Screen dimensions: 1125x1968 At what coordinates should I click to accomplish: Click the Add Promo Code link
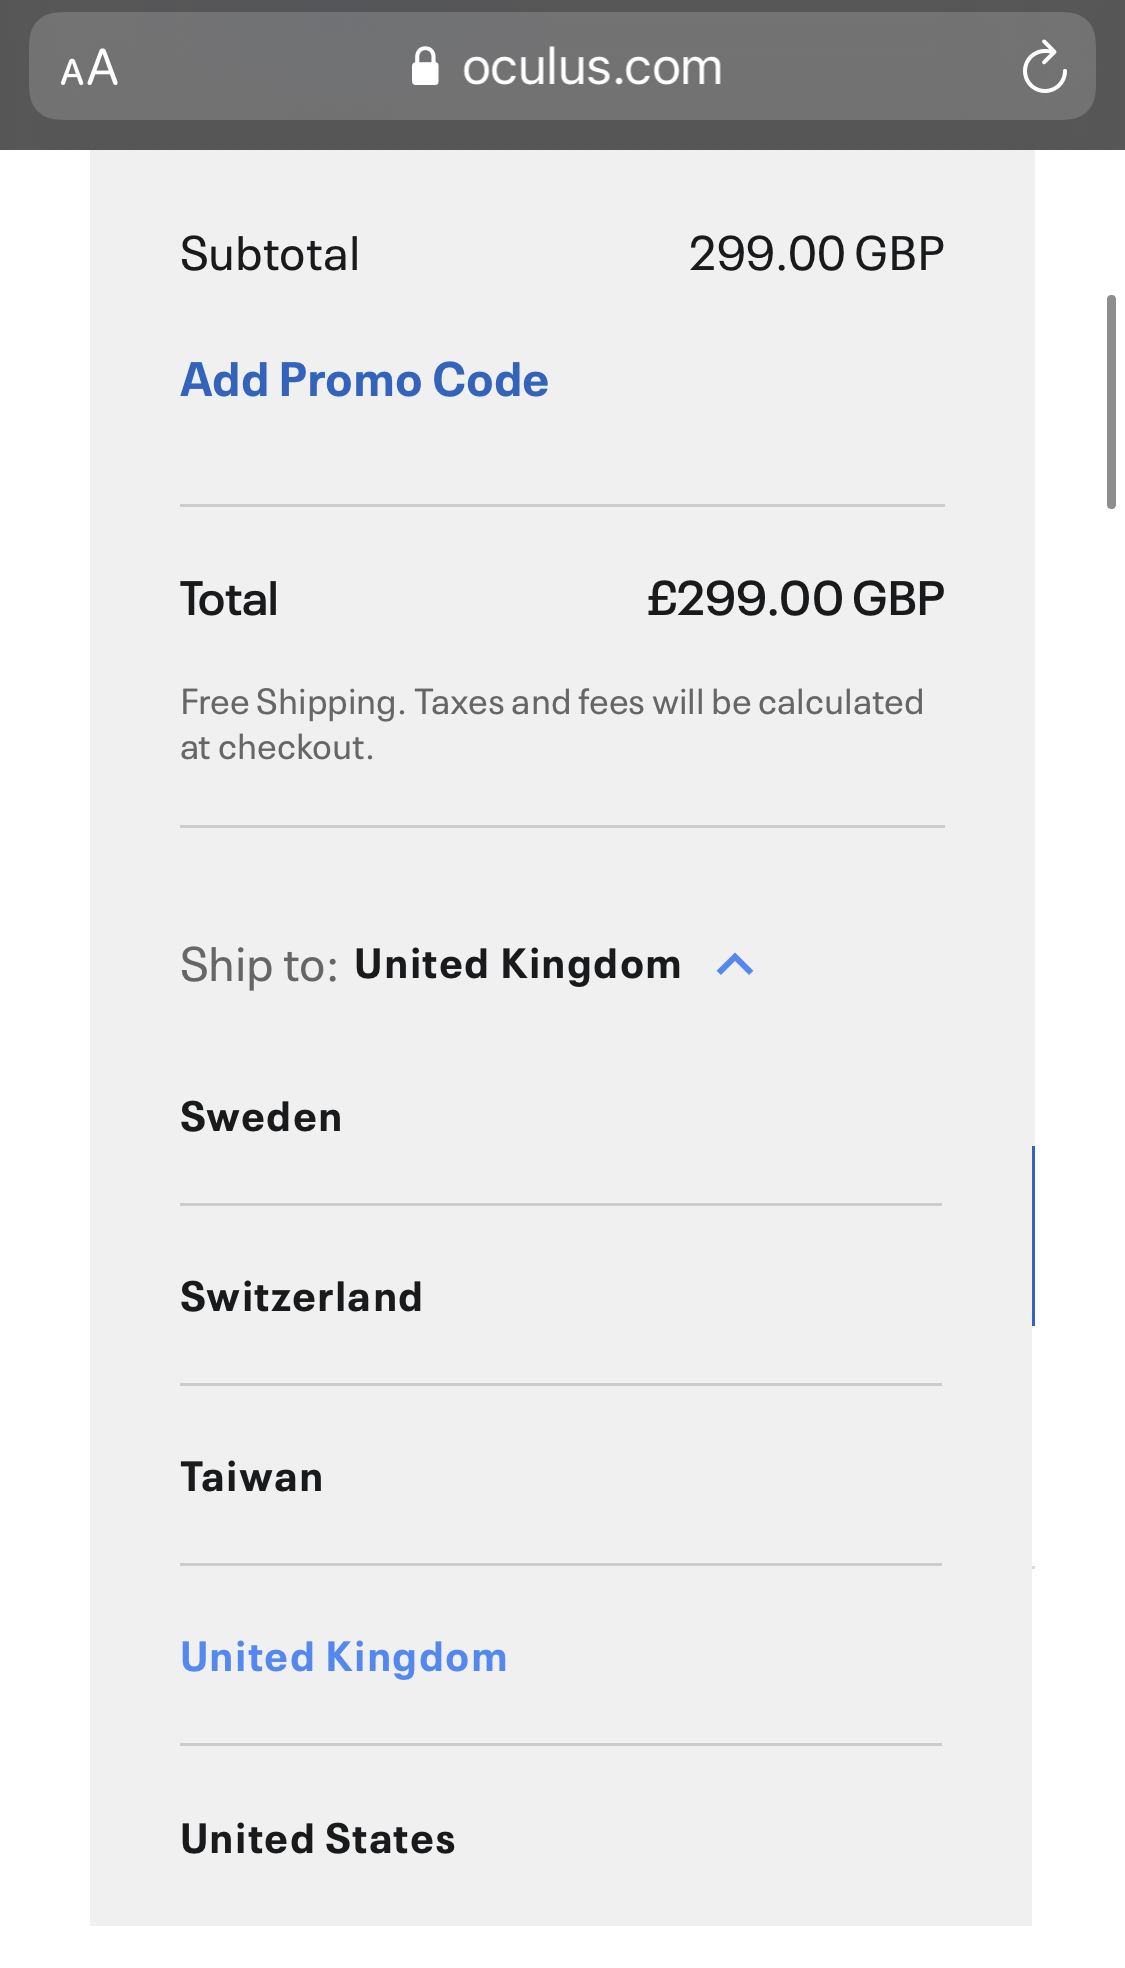click(364, 380)
